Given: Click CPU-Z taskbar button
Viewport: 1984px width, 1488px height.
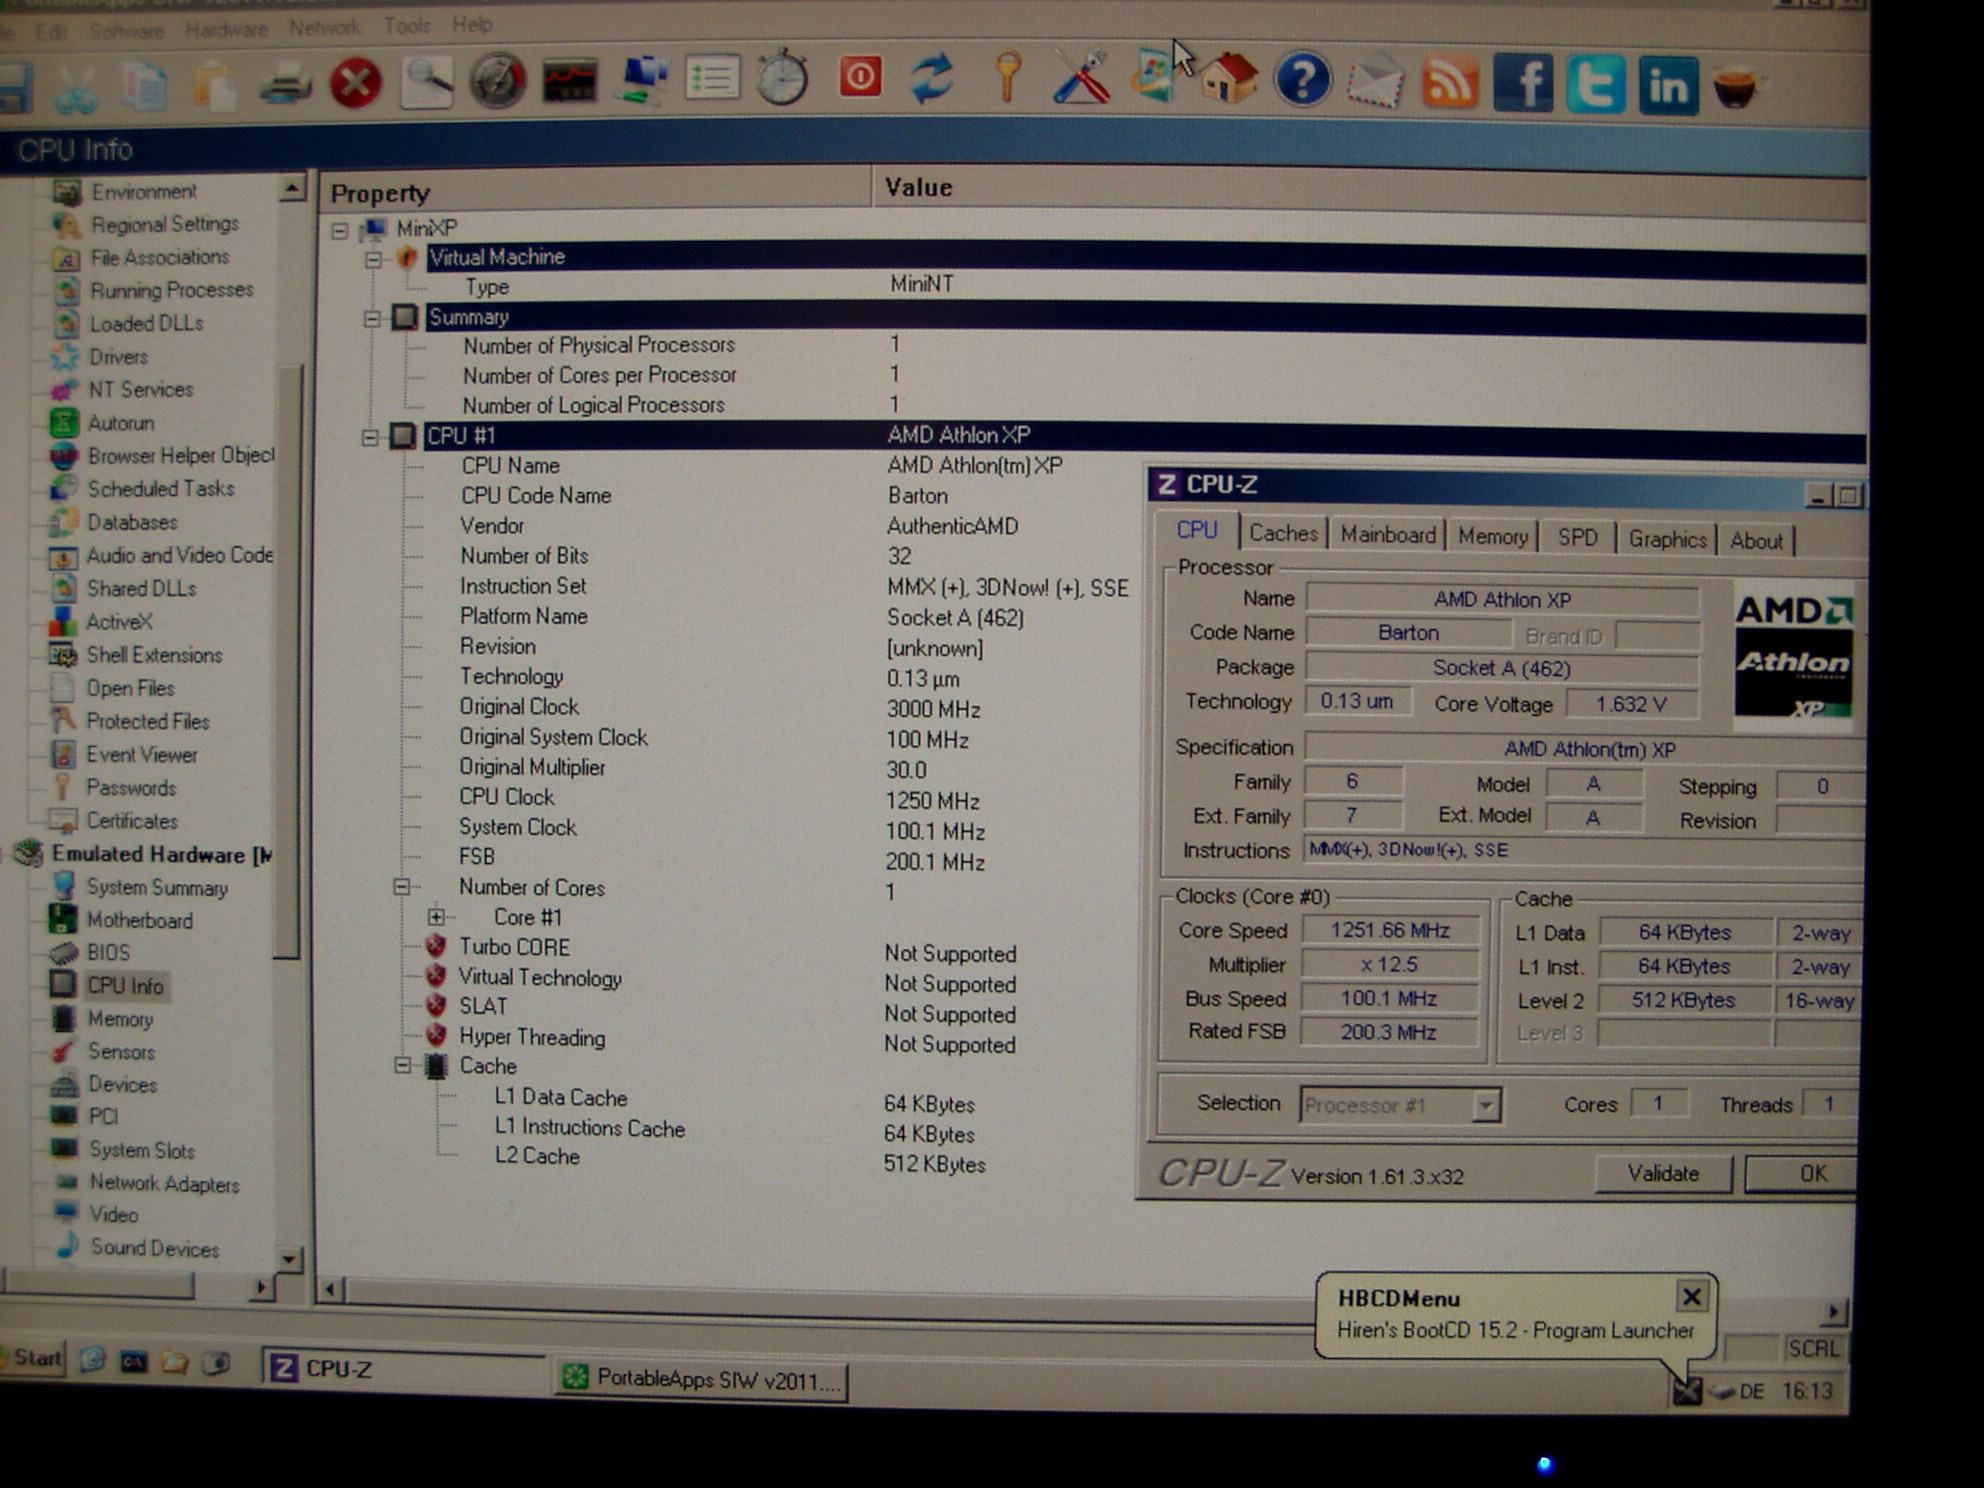Looking at the screenshot, I should [404, 1369].
